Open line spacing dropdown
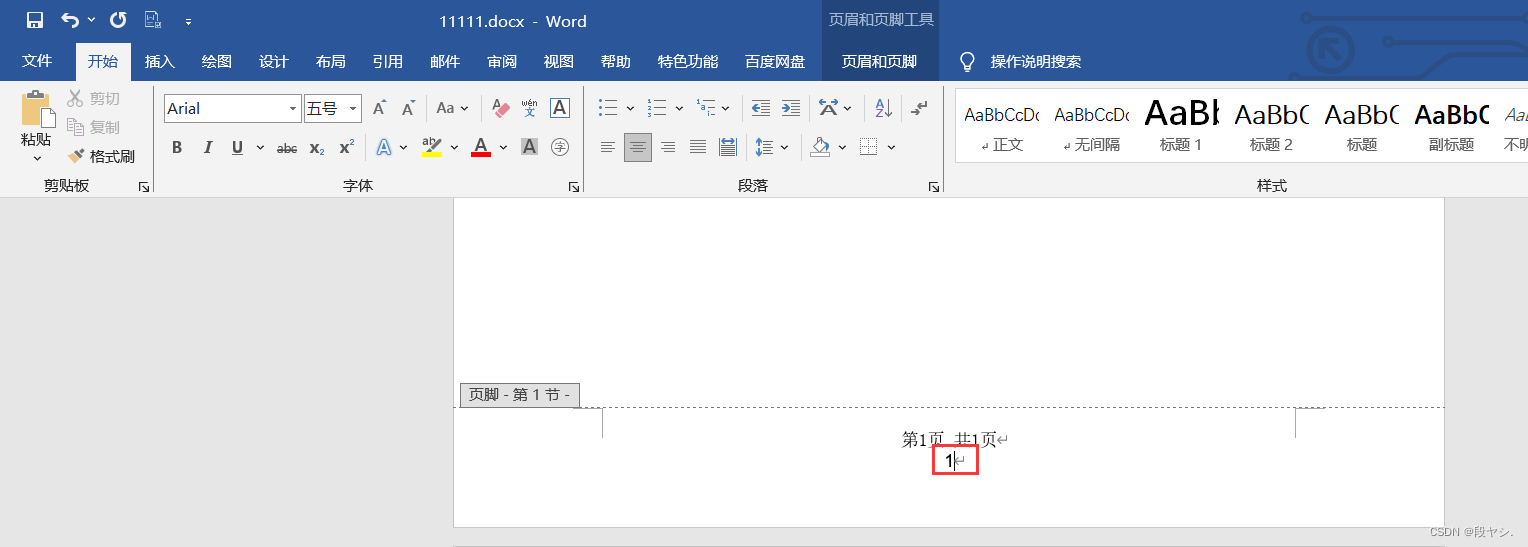 pyautogui.click(x=772, y=148)
